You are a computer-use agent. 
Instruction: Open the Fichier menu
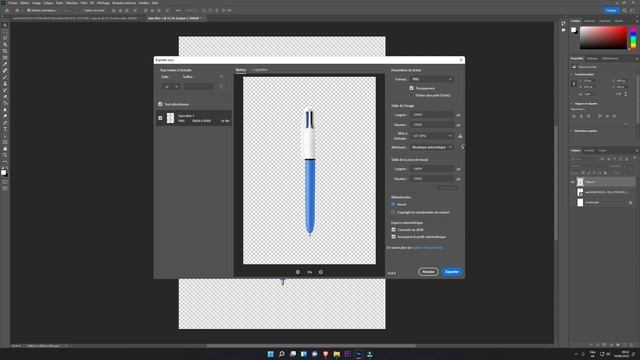point(13,3)
